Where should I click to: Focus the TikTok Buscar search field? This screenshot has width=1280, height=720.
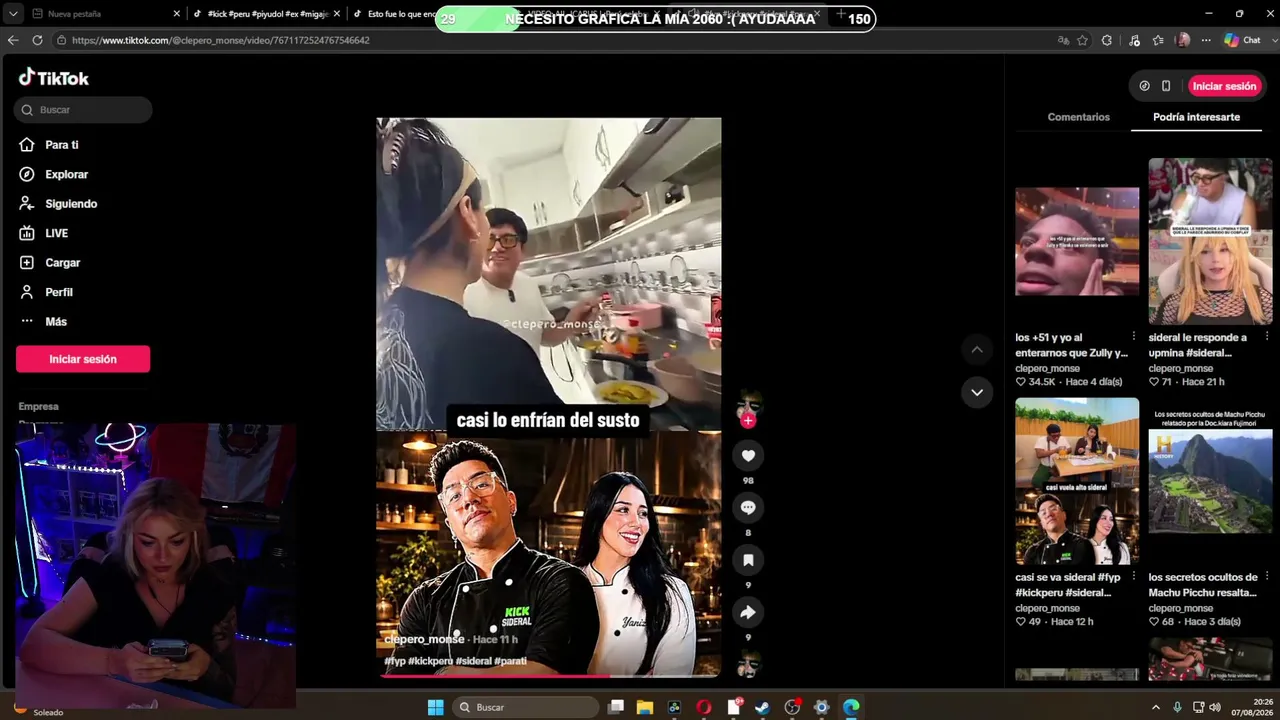[83, 110]
